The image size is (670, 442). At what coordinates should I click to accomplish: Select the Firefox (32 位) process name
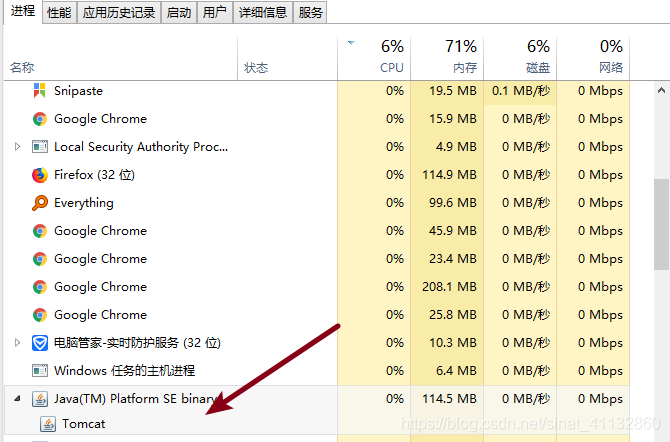[x=94, y=175]
